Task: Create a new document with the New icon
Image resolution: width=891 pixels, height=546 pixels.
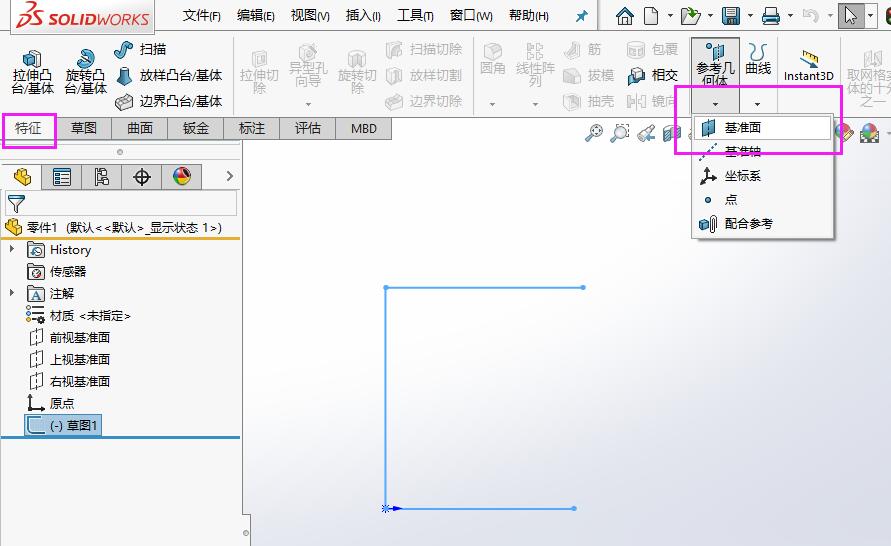Action: 651,16
